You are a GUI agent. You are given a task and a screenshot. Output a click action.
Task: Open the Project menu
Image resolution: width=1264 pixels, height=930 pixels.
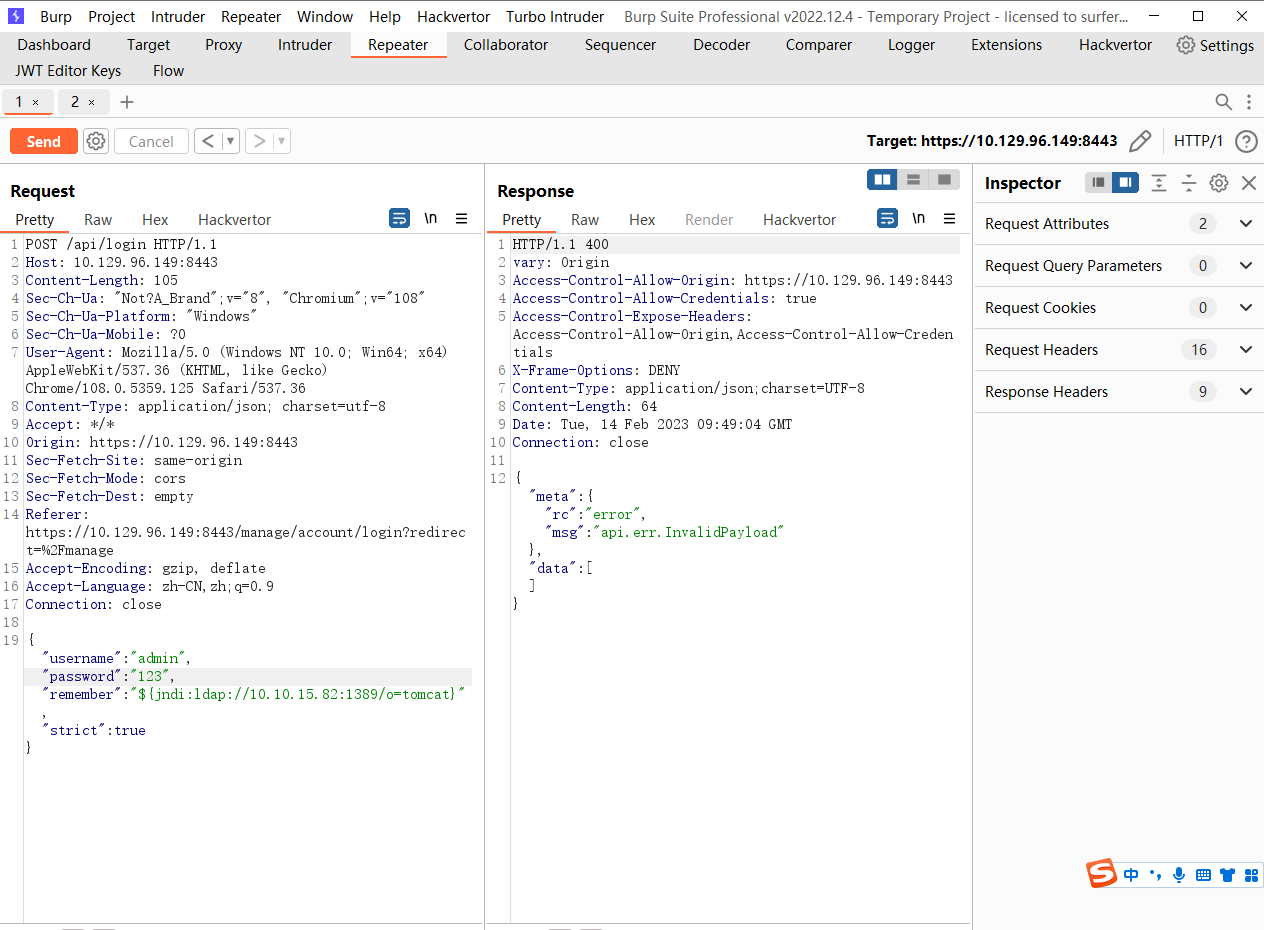(112, 16)
